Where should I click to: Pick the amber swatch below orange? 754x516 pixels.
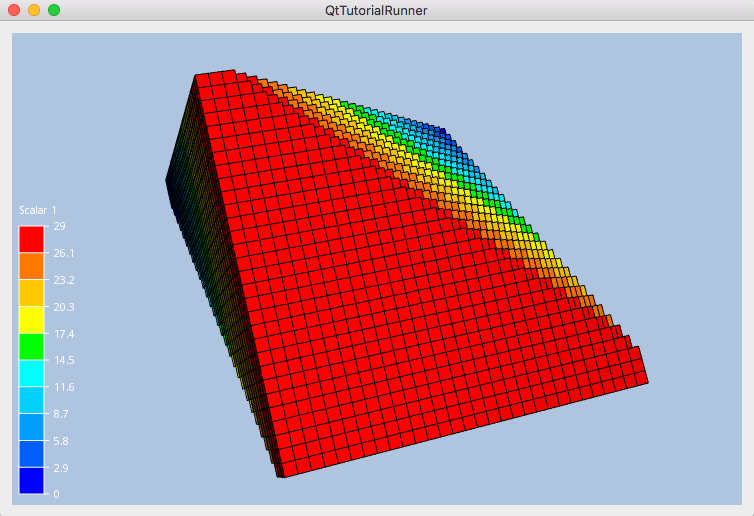point(32,293)
